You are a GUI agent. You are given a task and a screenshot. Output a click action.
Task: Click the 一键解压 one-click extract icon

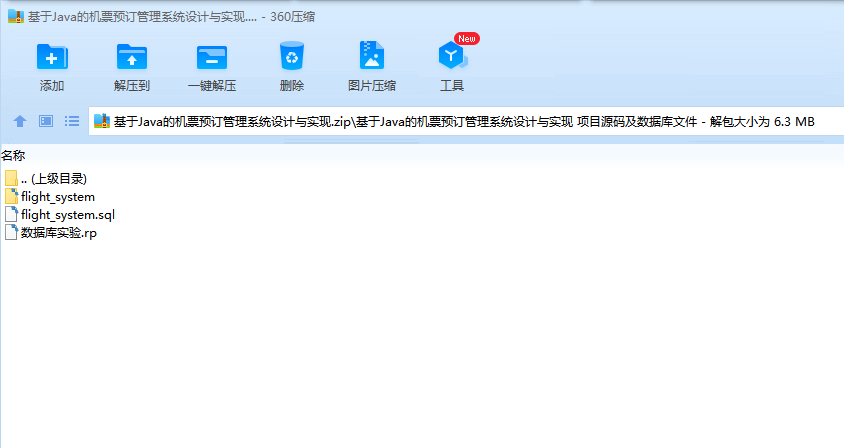[x=212, y=57]
